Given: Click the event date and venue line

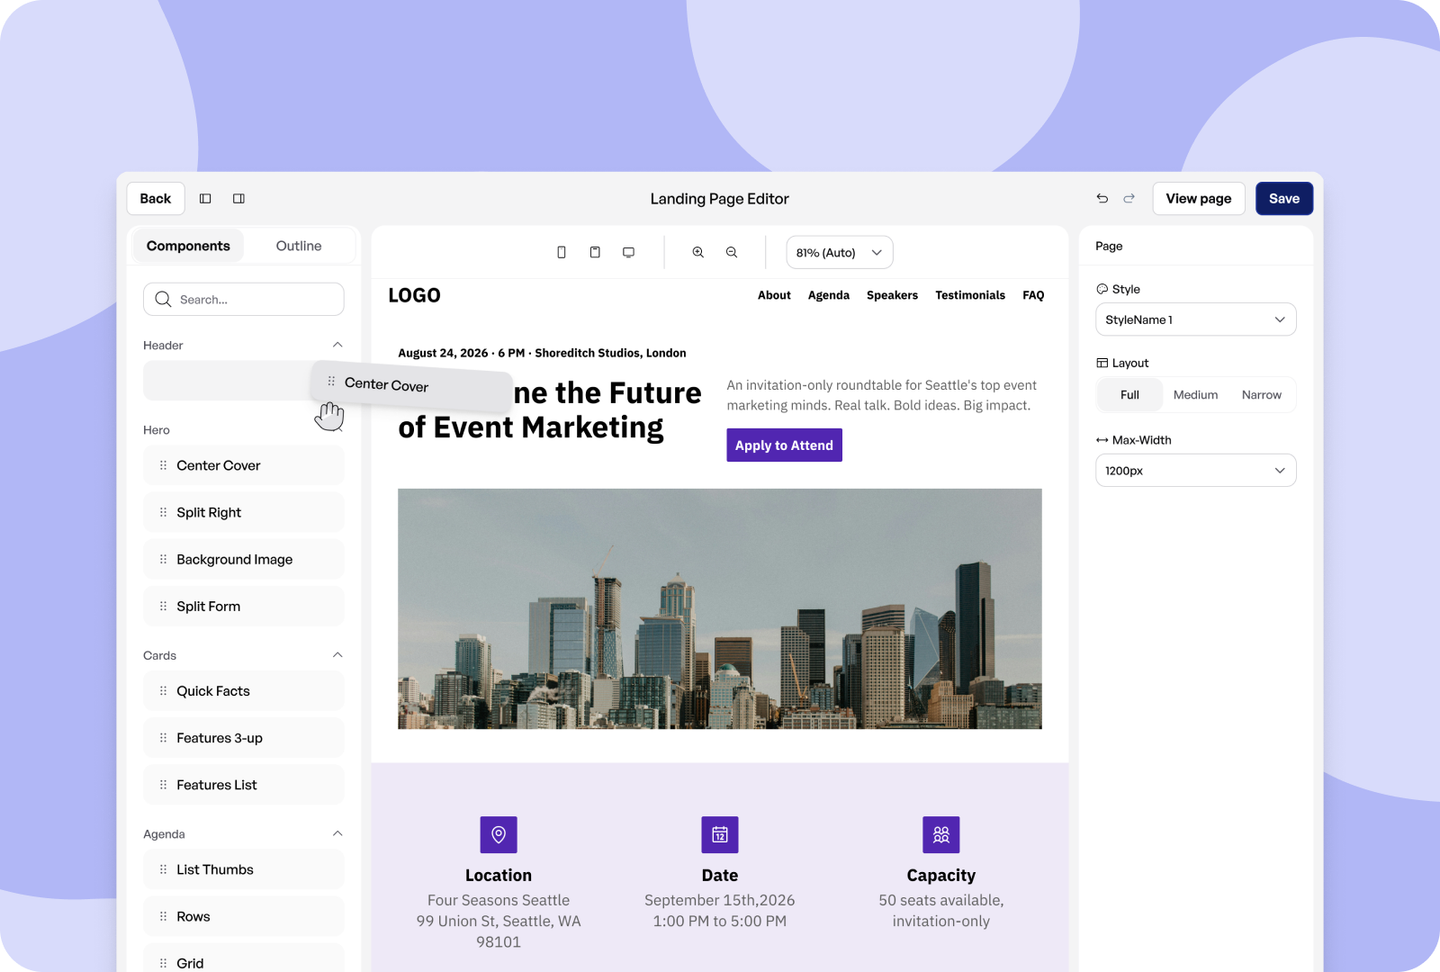Looking at the screenshot, I should [542, 353].
